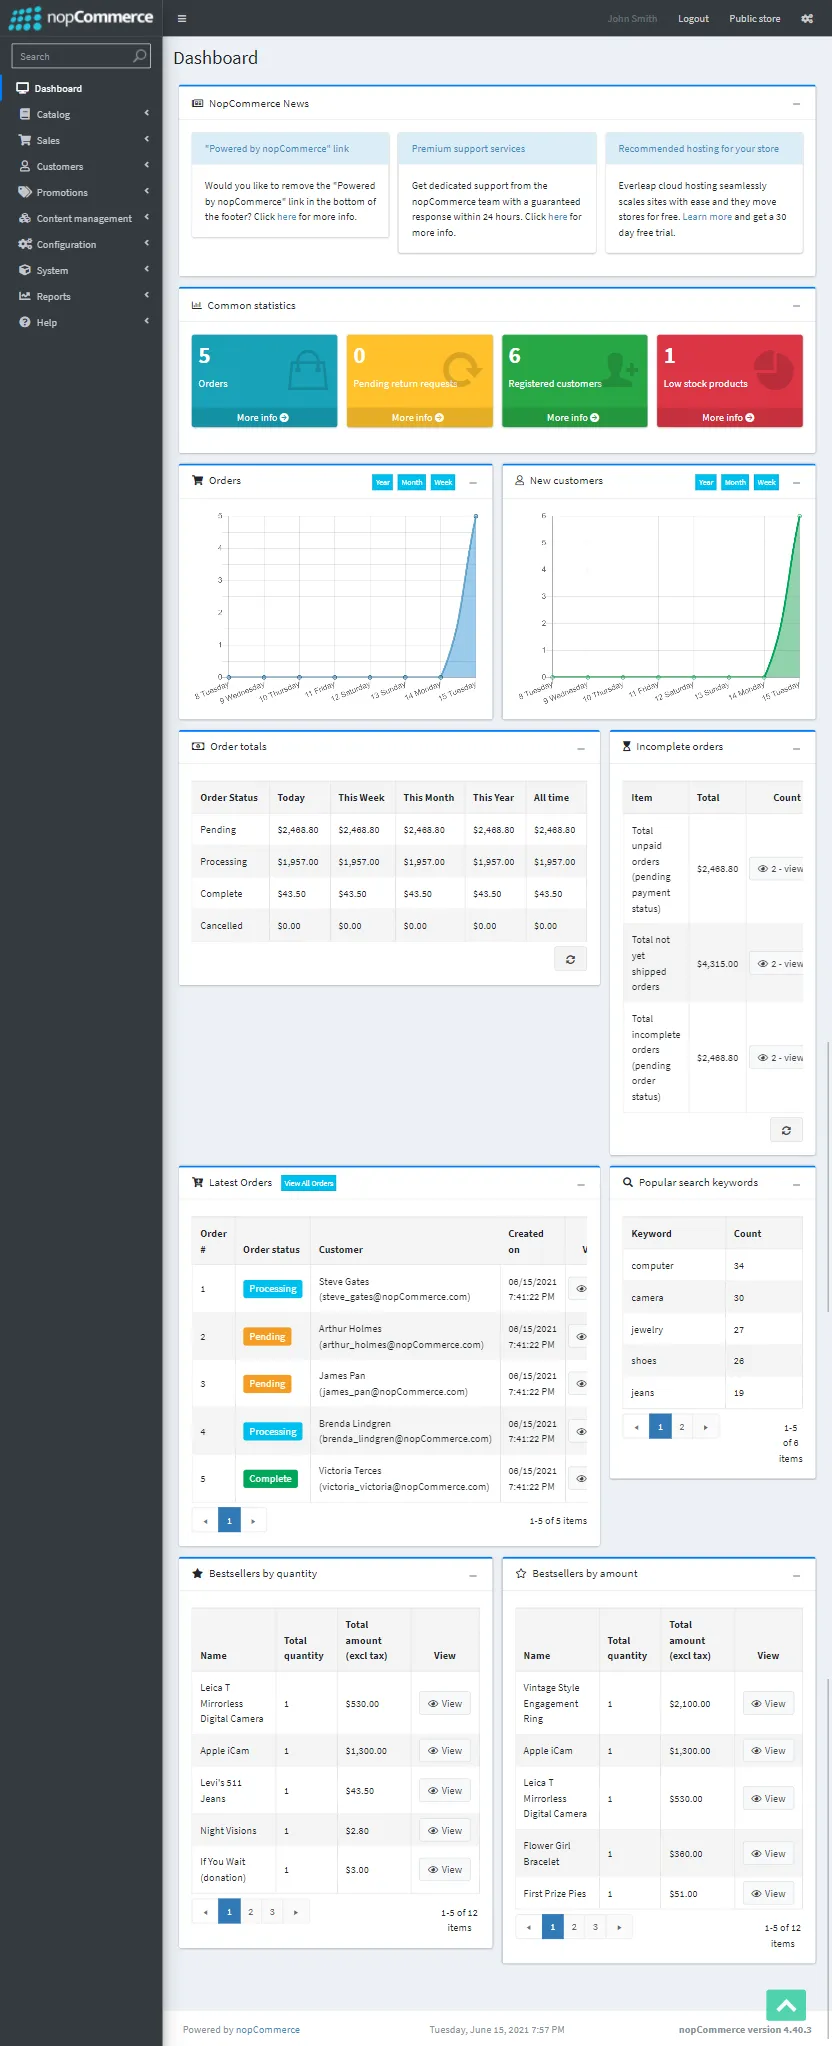Collapse the Latest Orders panel
The image size is (832, 2046).
point(581,1184)
